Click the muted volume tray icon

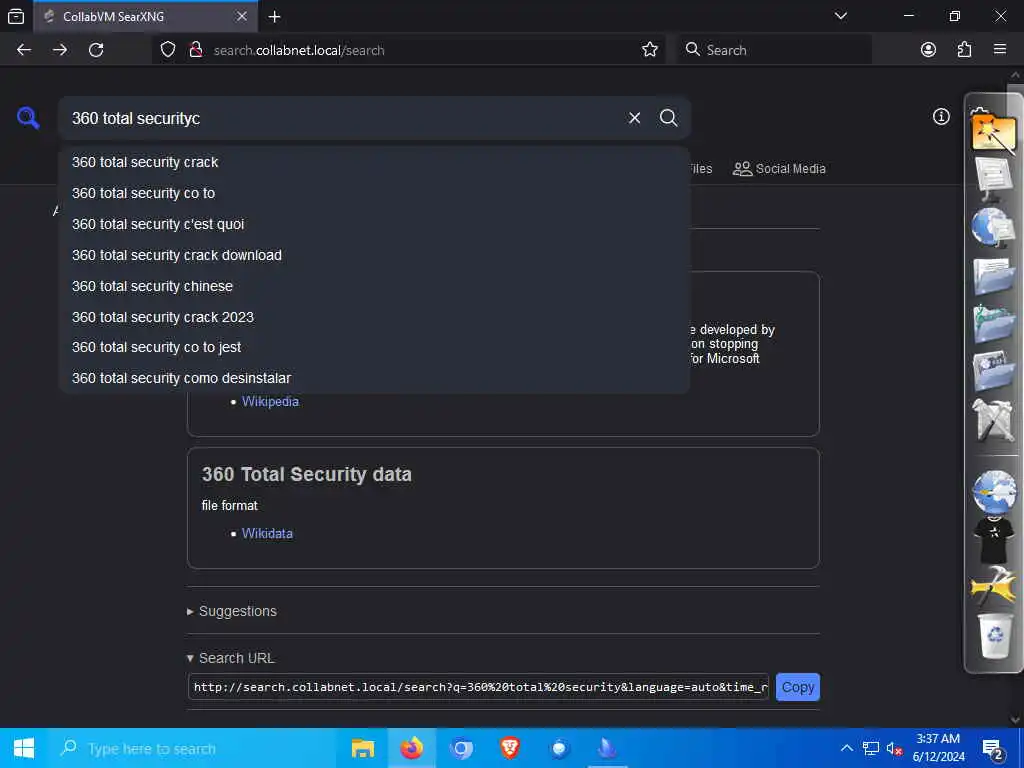point(894,748)
